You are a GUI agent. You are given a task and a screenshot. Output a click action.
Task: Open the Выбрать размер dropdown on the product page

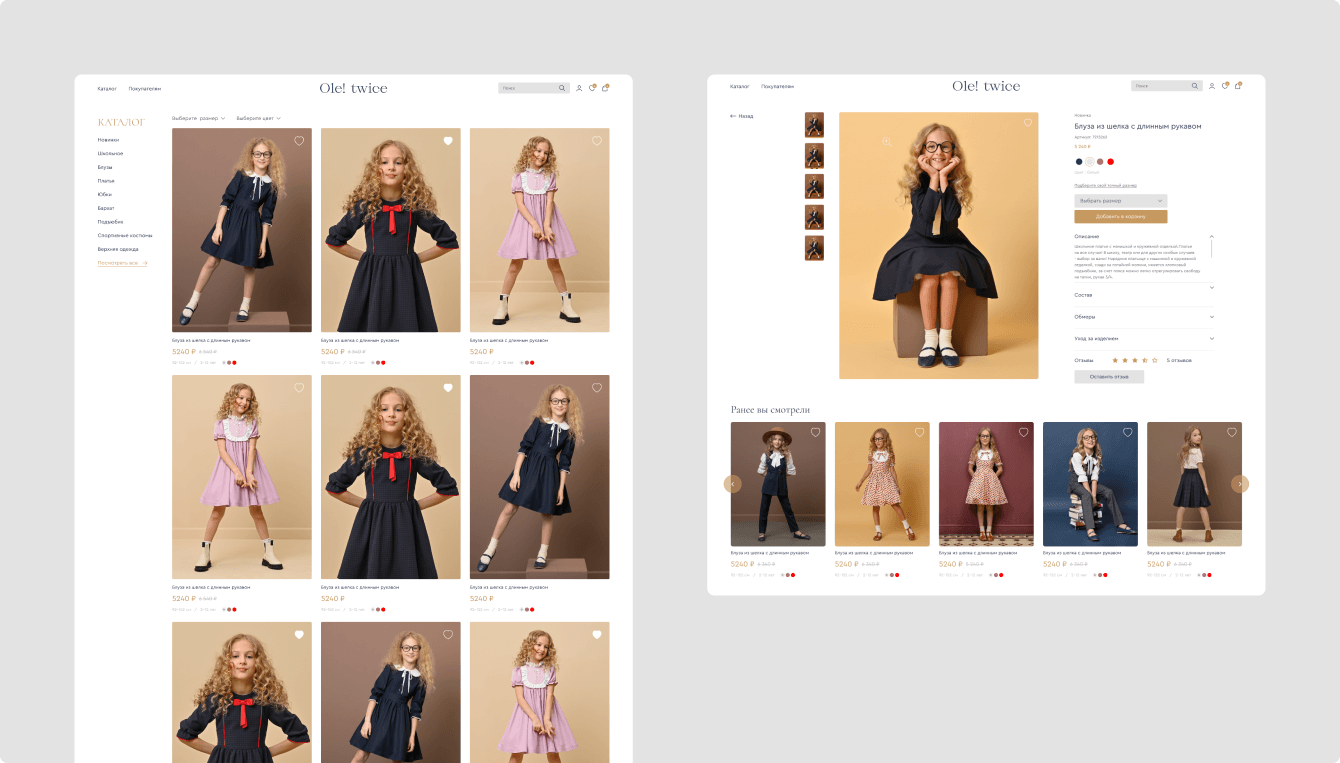[x=1121, y=201]
